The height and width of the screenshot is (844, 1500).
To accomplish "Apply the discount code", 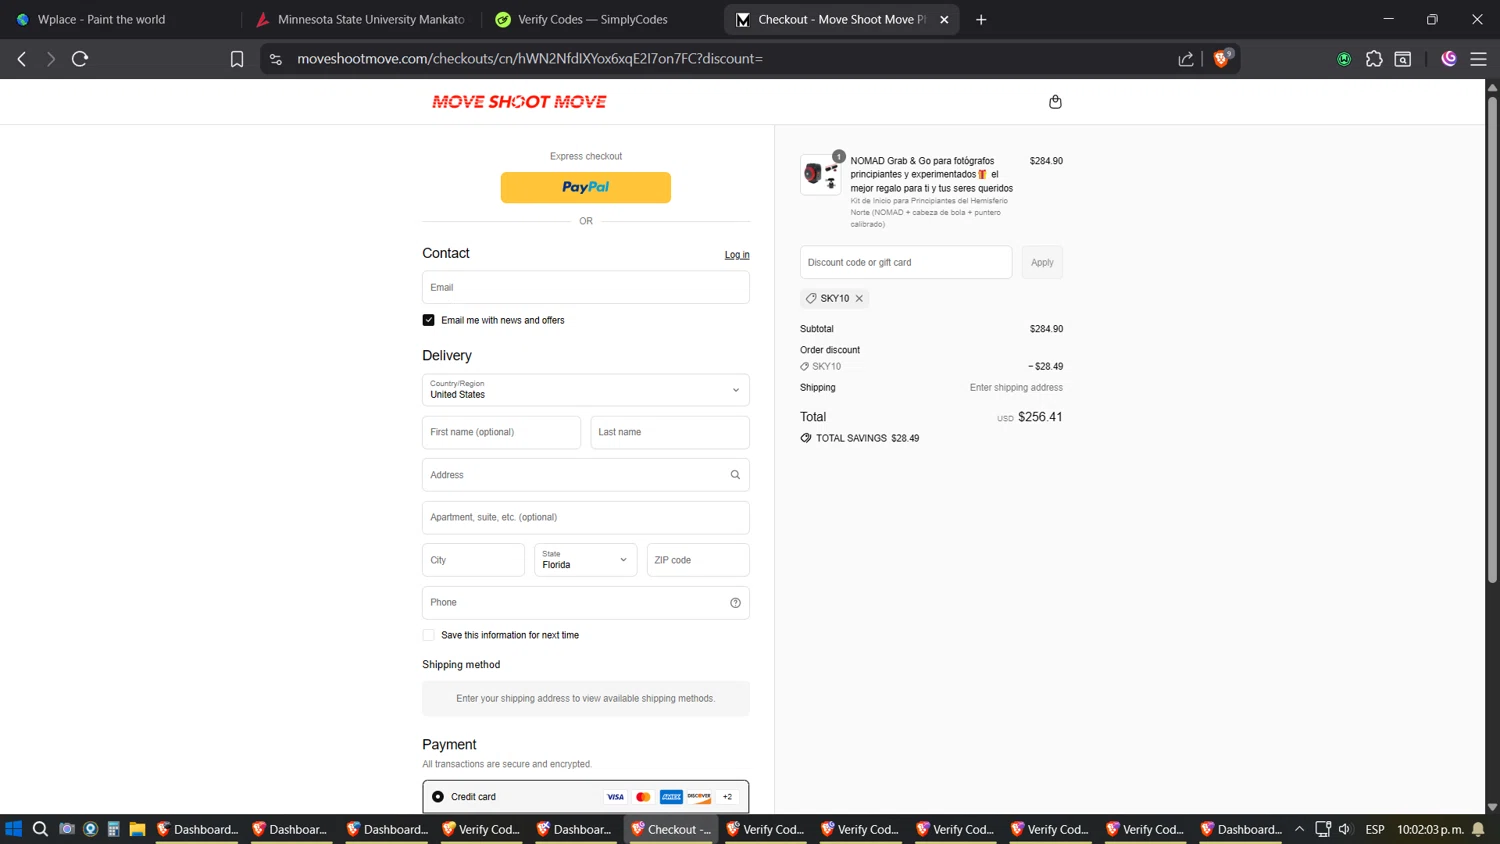I will (1042, 262).
